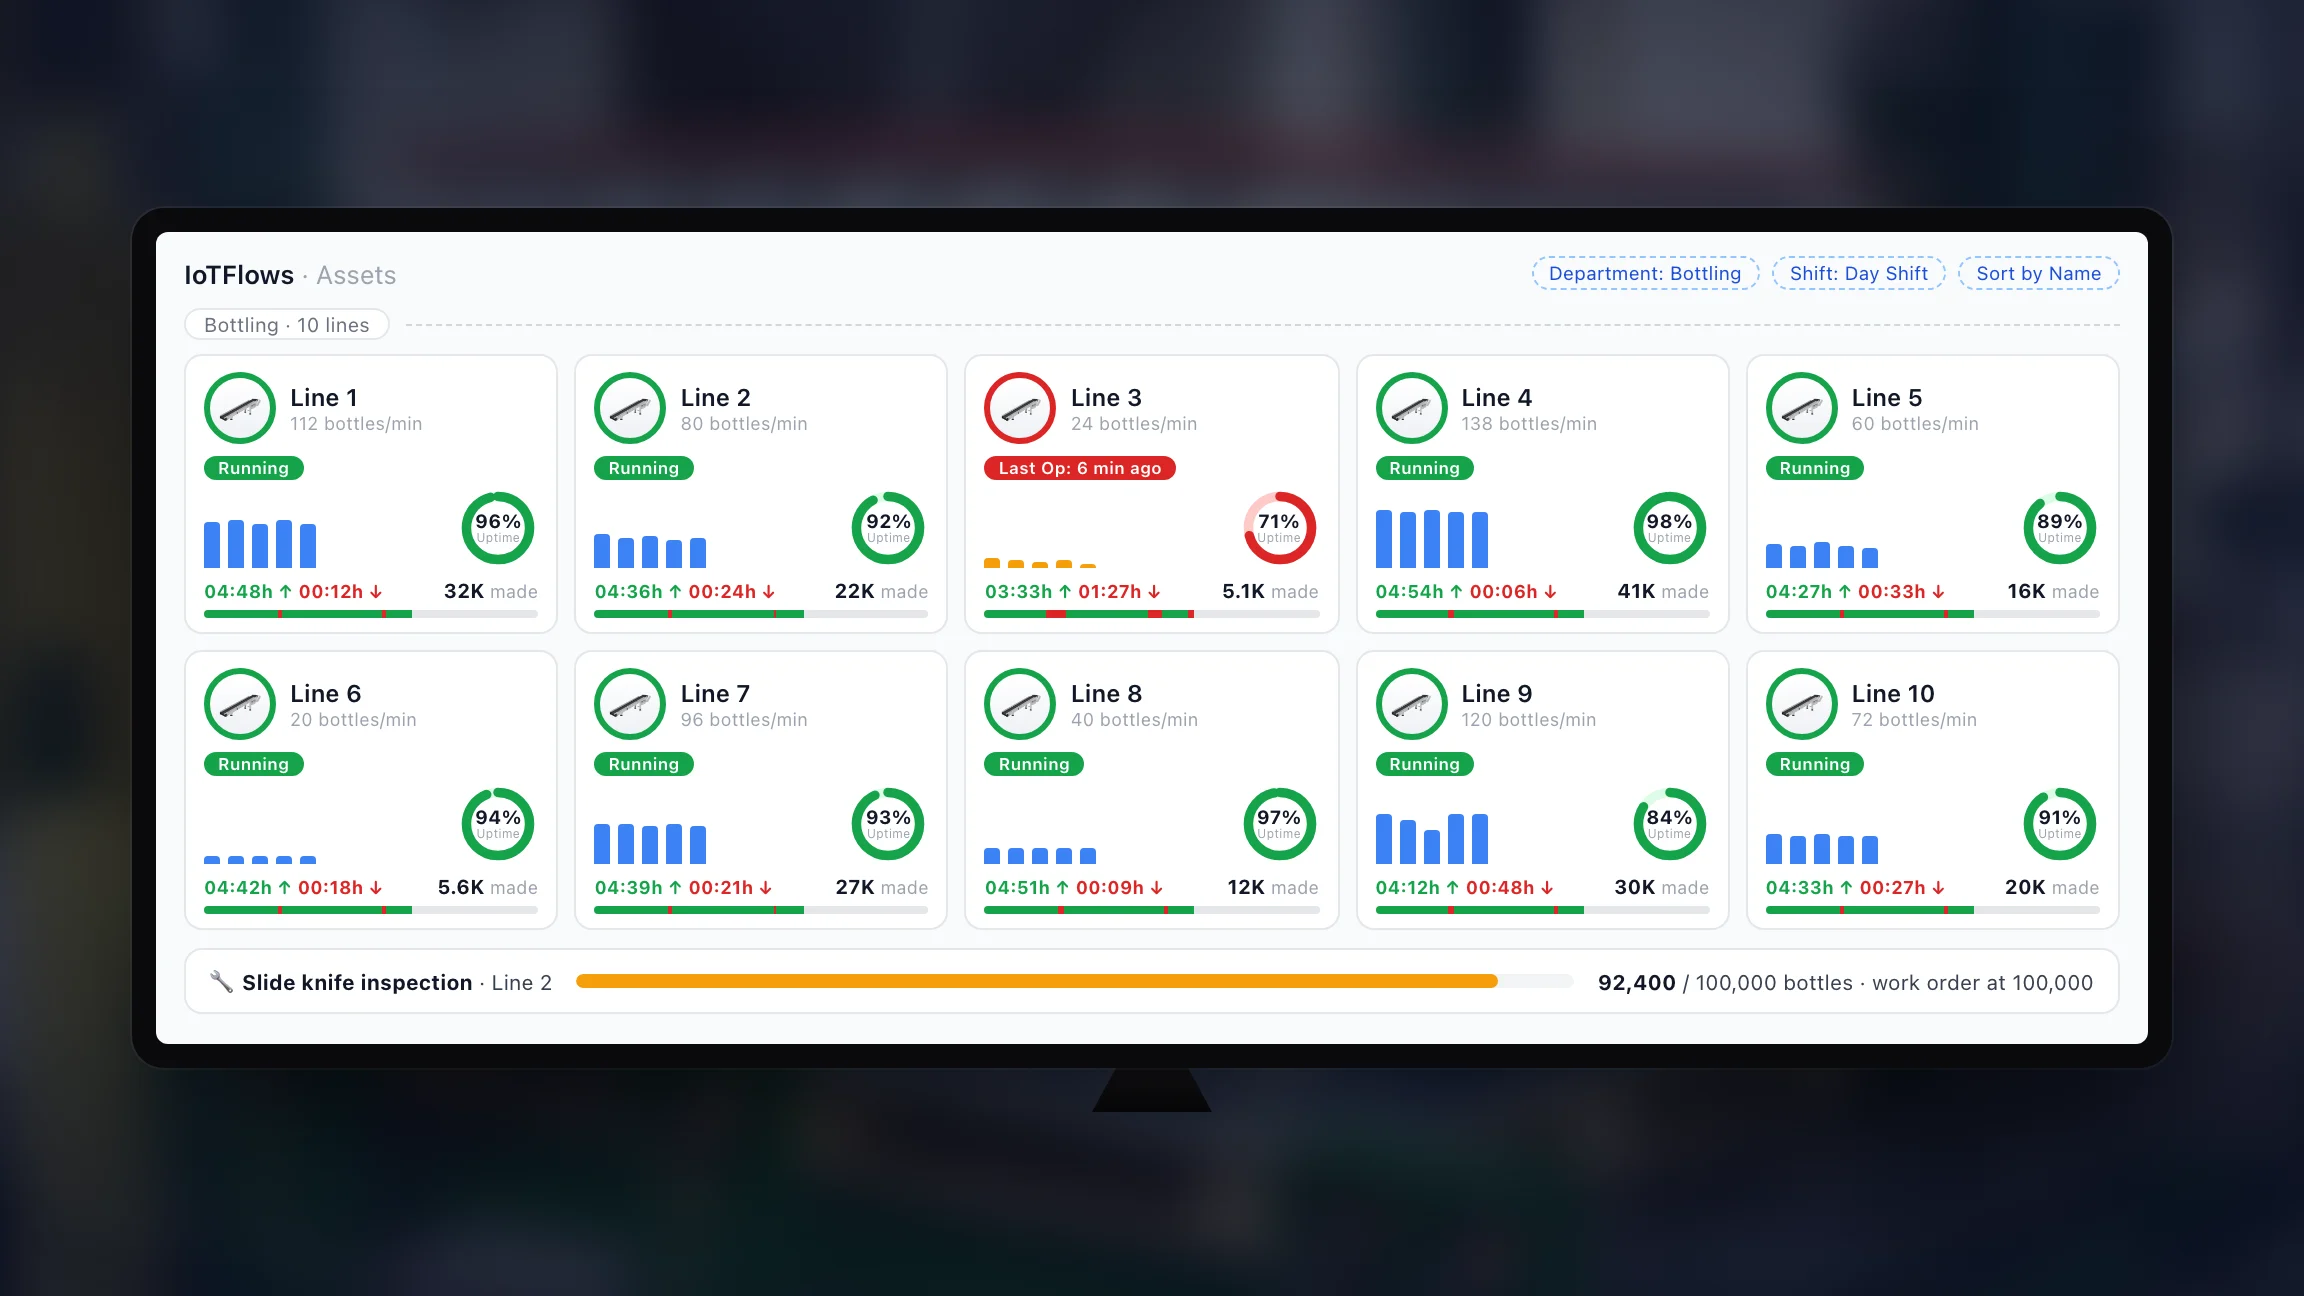The image size is (2304, 1296).
Task: Click the Running badge on Line 10
Action: [1815, 764]
